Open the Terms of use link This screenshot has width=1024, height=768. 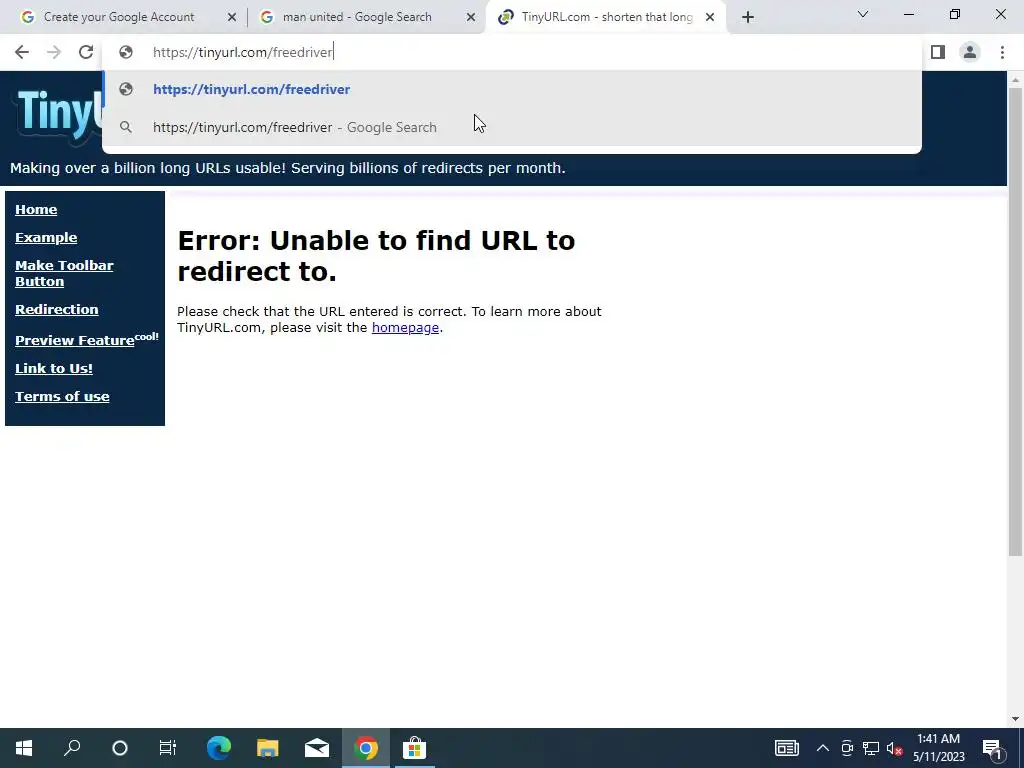point(62,396)
